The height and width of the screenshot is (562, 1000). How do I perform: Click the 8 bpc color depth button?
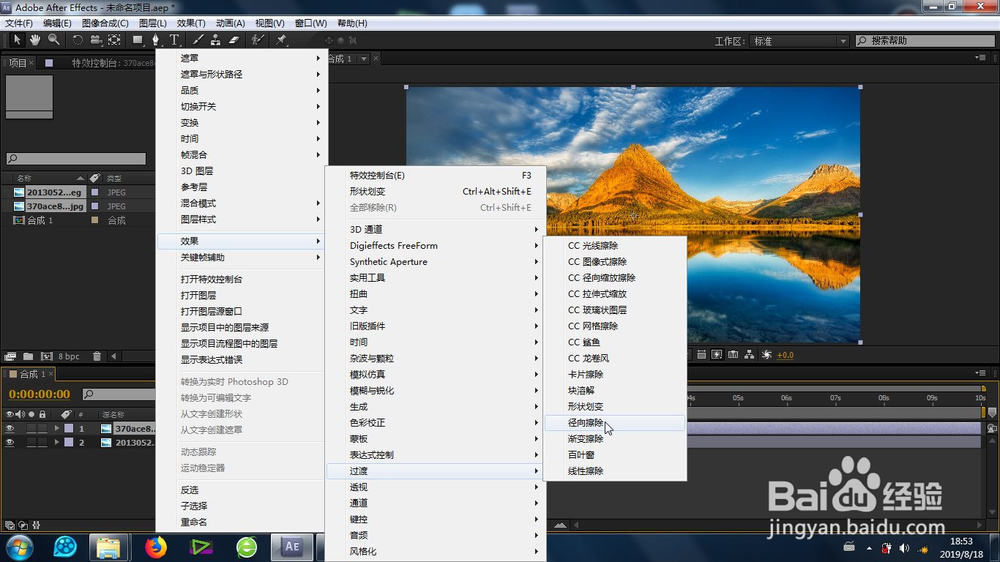[69, 356]
